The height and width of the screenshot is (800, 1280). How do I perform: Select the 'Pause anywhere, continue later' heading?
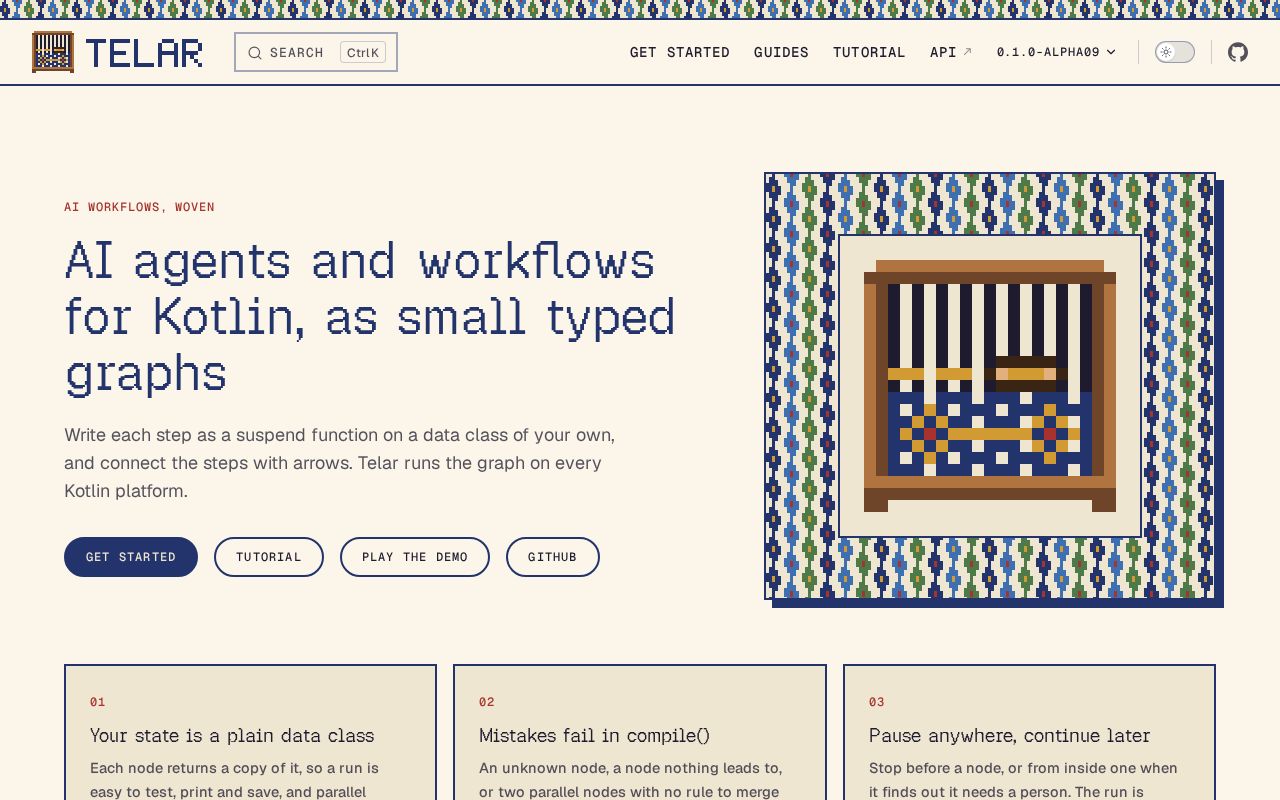point(1010,735)
